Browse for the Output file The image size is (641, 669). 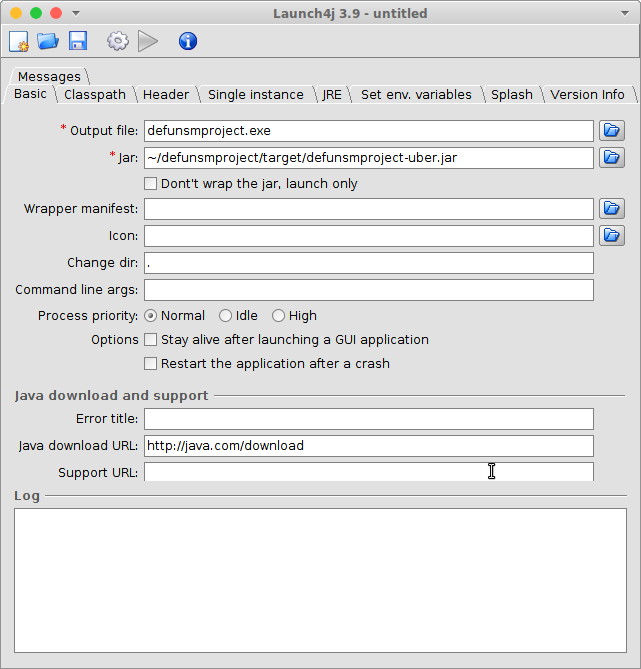click(x=612, y=131)
